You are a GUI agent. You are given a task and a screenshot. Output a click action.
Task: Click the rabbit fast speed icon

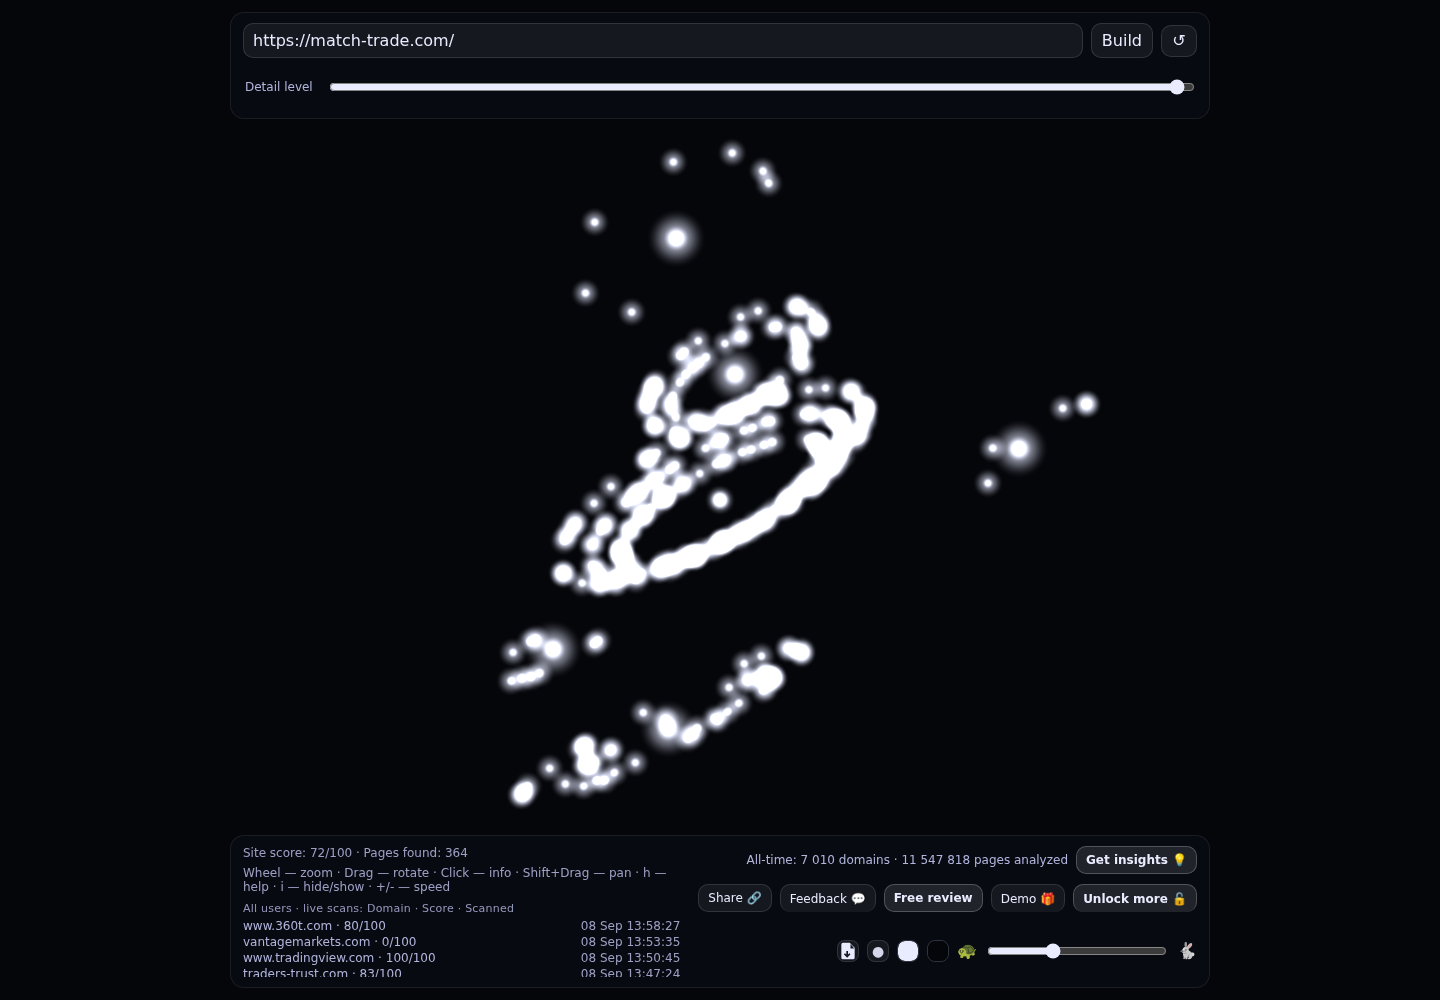pos(1187,951)
